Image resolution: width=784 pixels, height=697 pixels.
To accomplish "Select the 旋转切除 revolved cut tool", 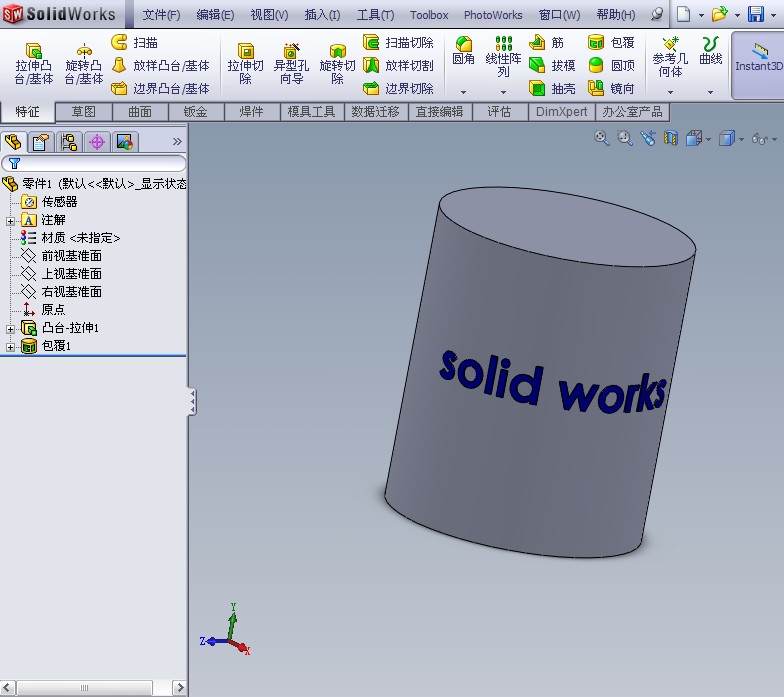I will [338, 64].
